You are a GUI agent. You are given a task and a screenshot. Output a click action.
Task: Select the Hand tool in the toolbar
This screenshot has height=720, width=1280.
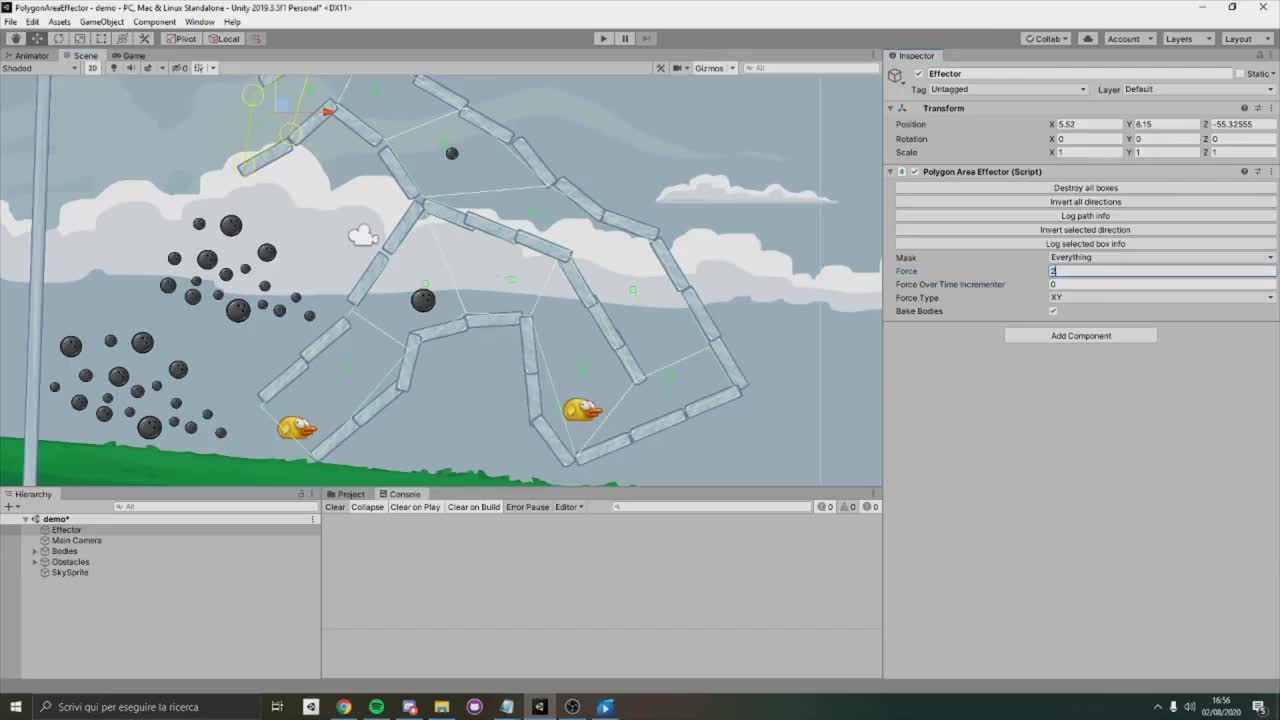pyautogui.click(x=16, y=38)
